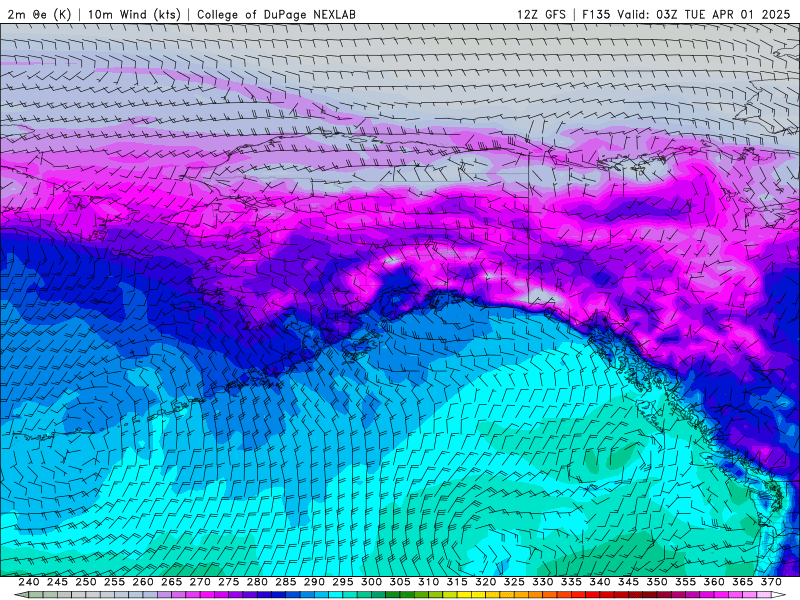
Task: Click the 255 value on the color scale
Action: tap(114, 582)
